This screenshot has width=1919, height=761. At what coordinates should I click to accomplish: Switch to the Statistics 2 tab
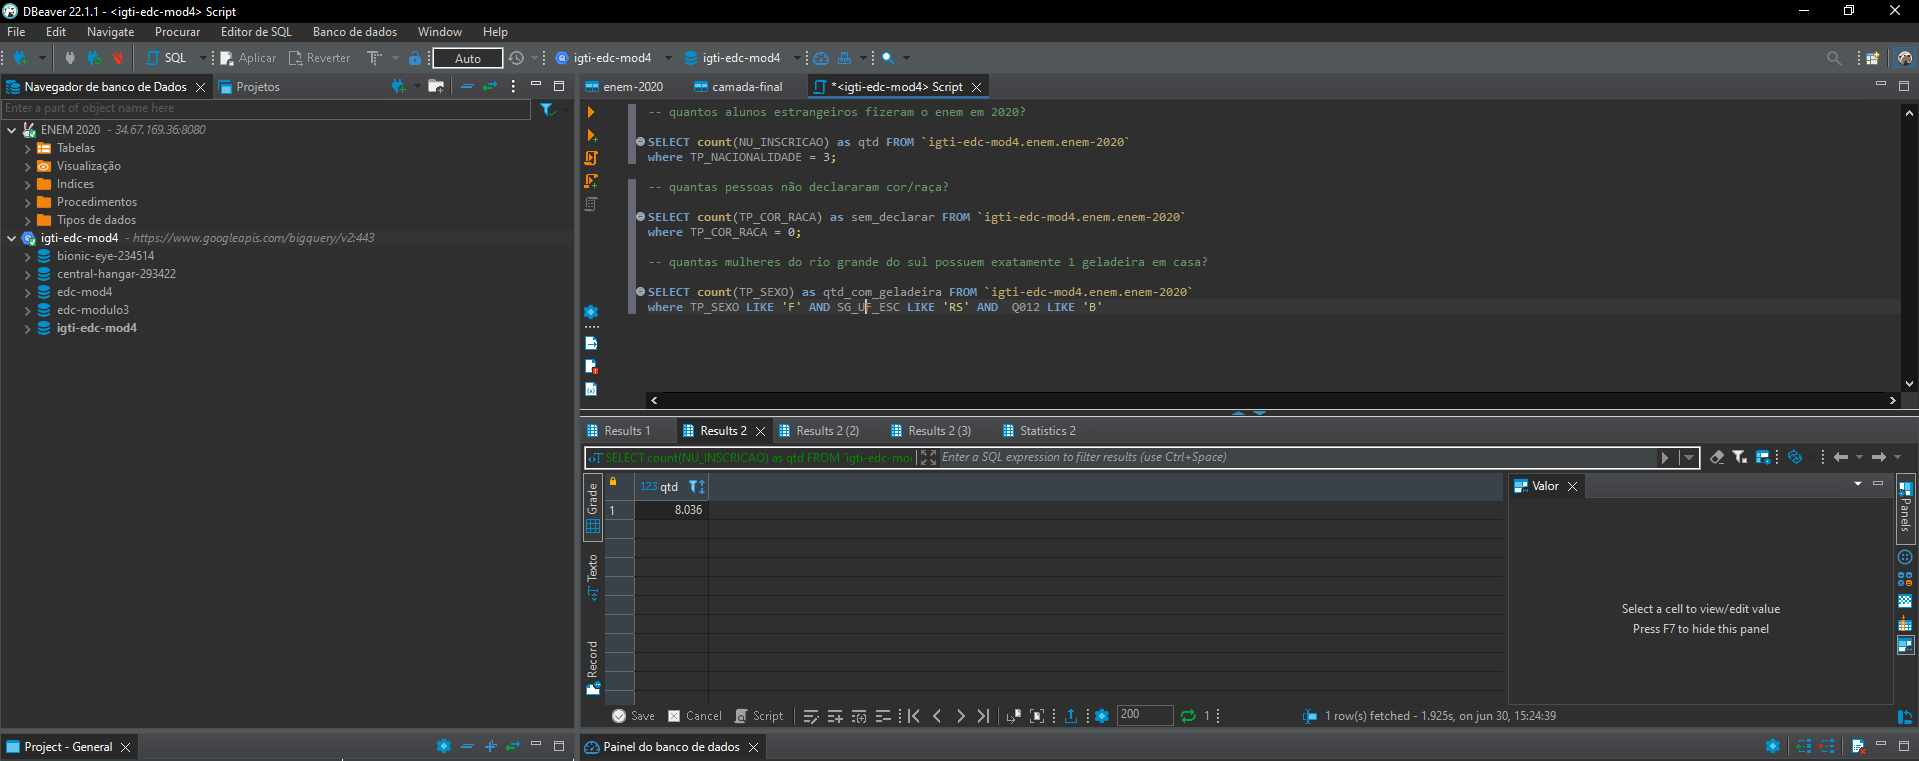pos(1046,431)
